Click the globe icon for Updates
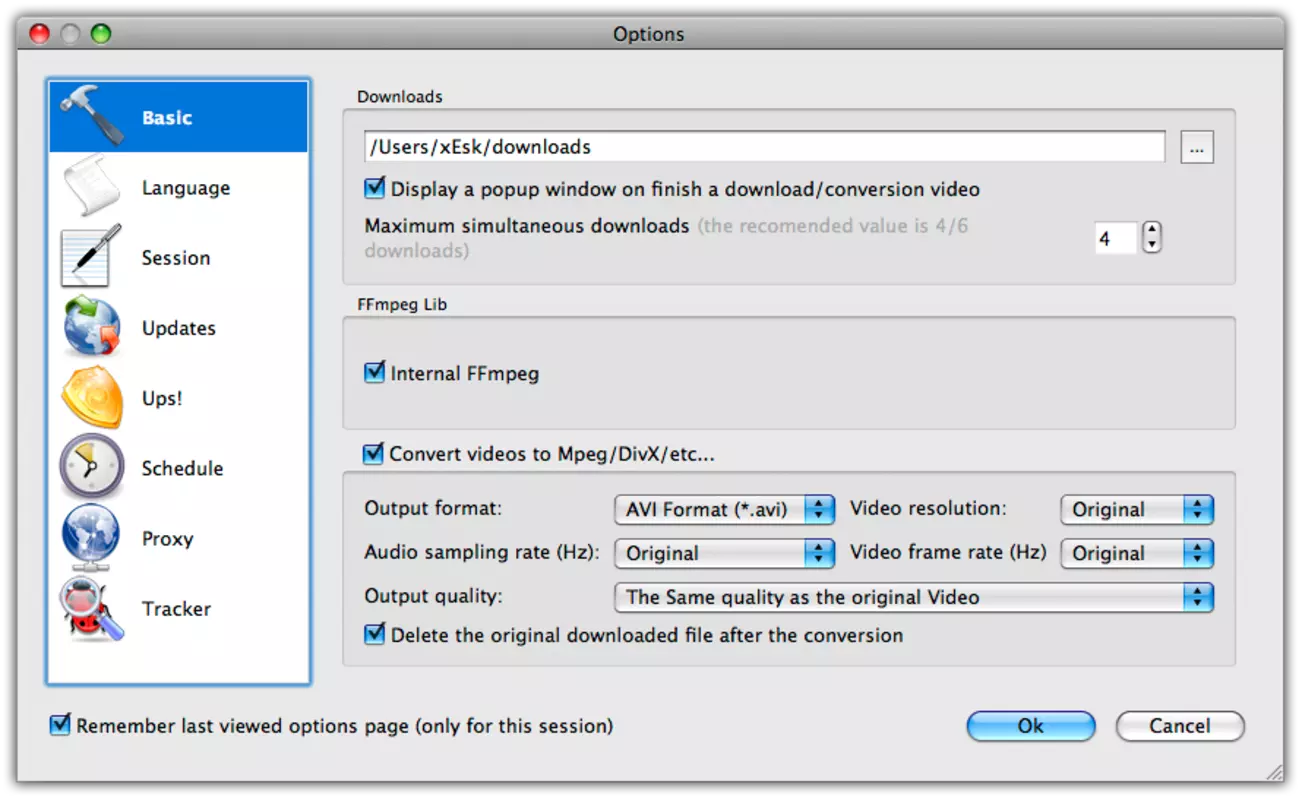The width and height of the screenshot is (1302, 800). pyautogui.click(x=92, y=327)
